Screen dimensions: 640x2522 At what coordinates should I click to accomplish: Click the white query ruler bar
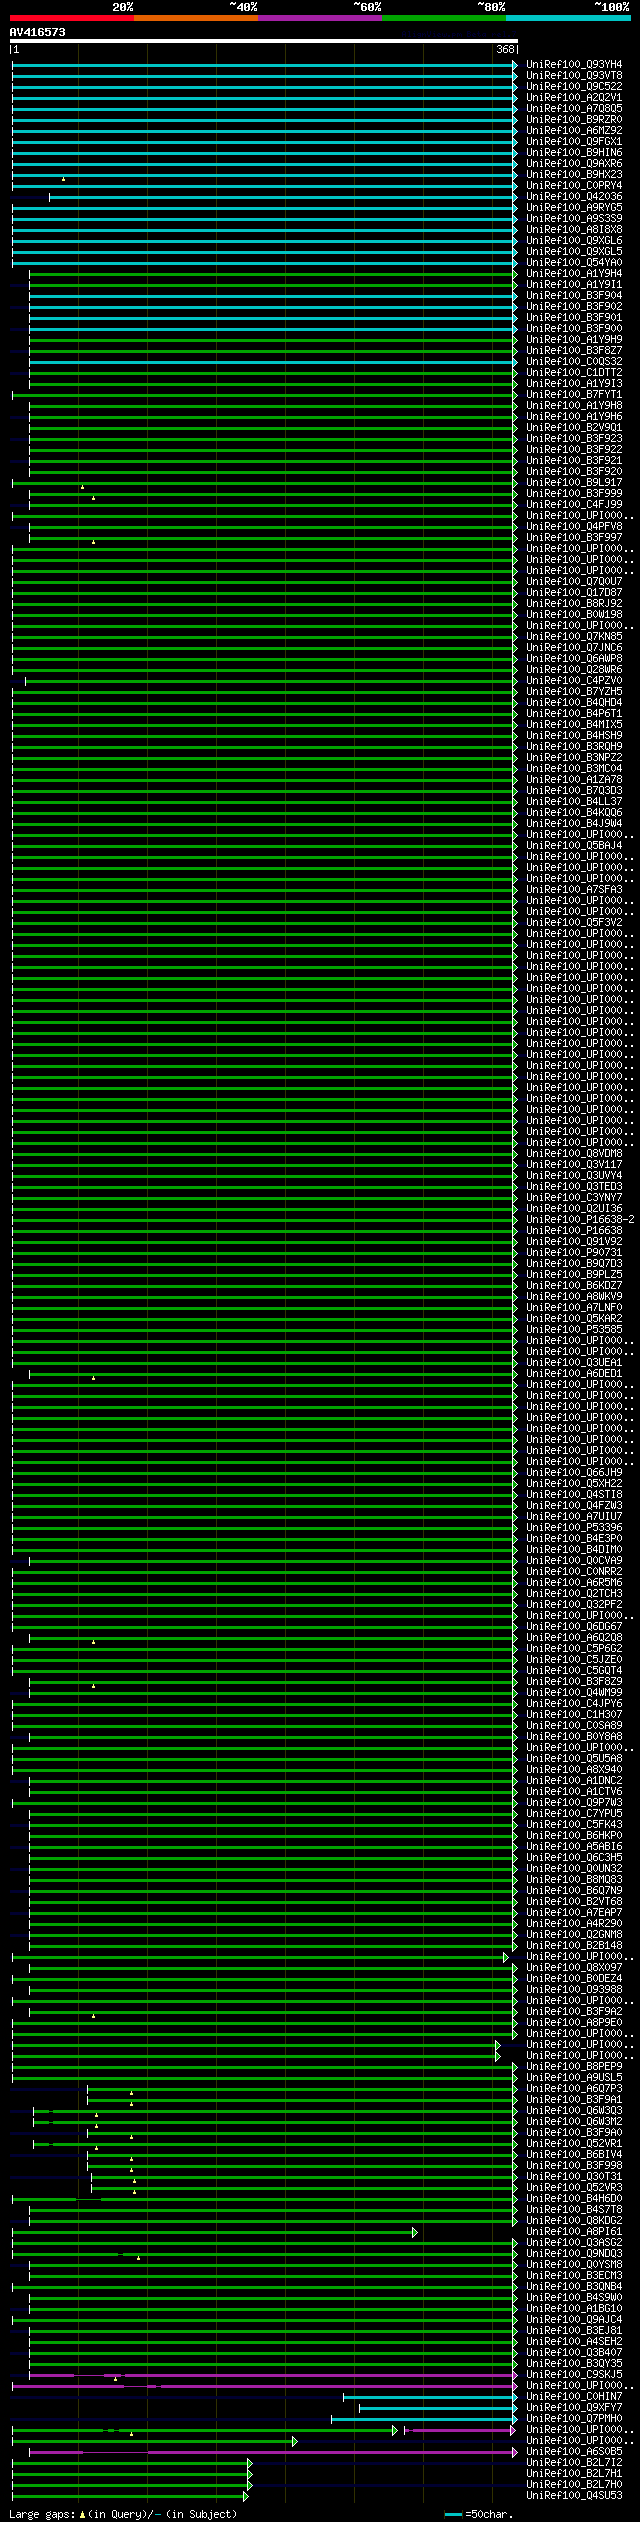pyautogui.click(x=264, y=41)
